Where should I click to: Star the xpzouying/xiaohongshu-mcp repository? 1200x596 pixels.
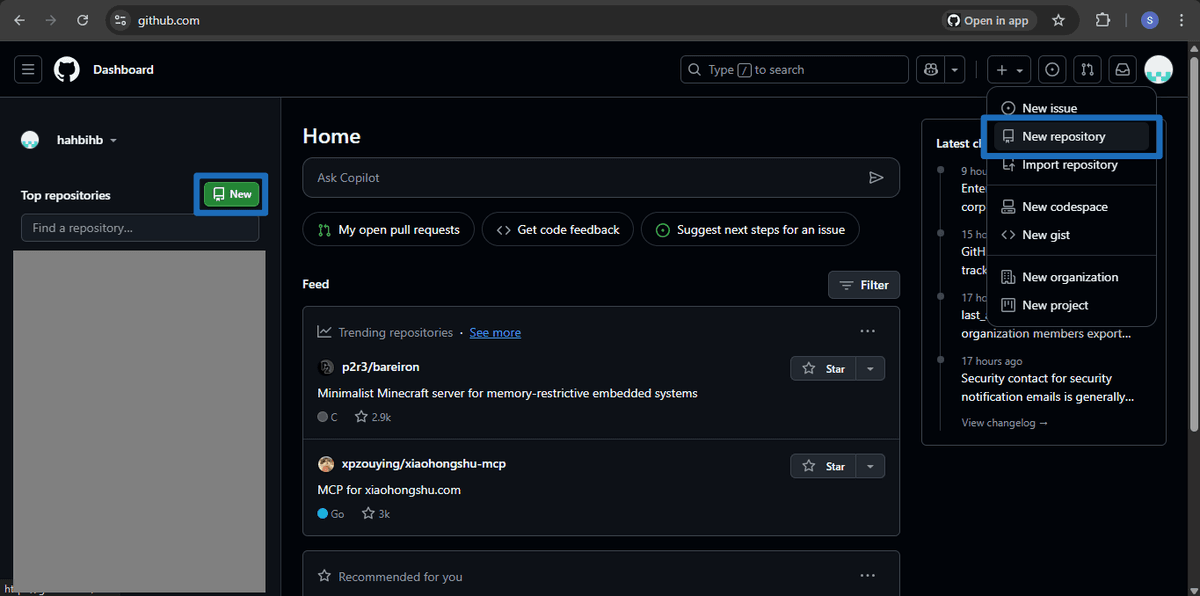(825, 465)
